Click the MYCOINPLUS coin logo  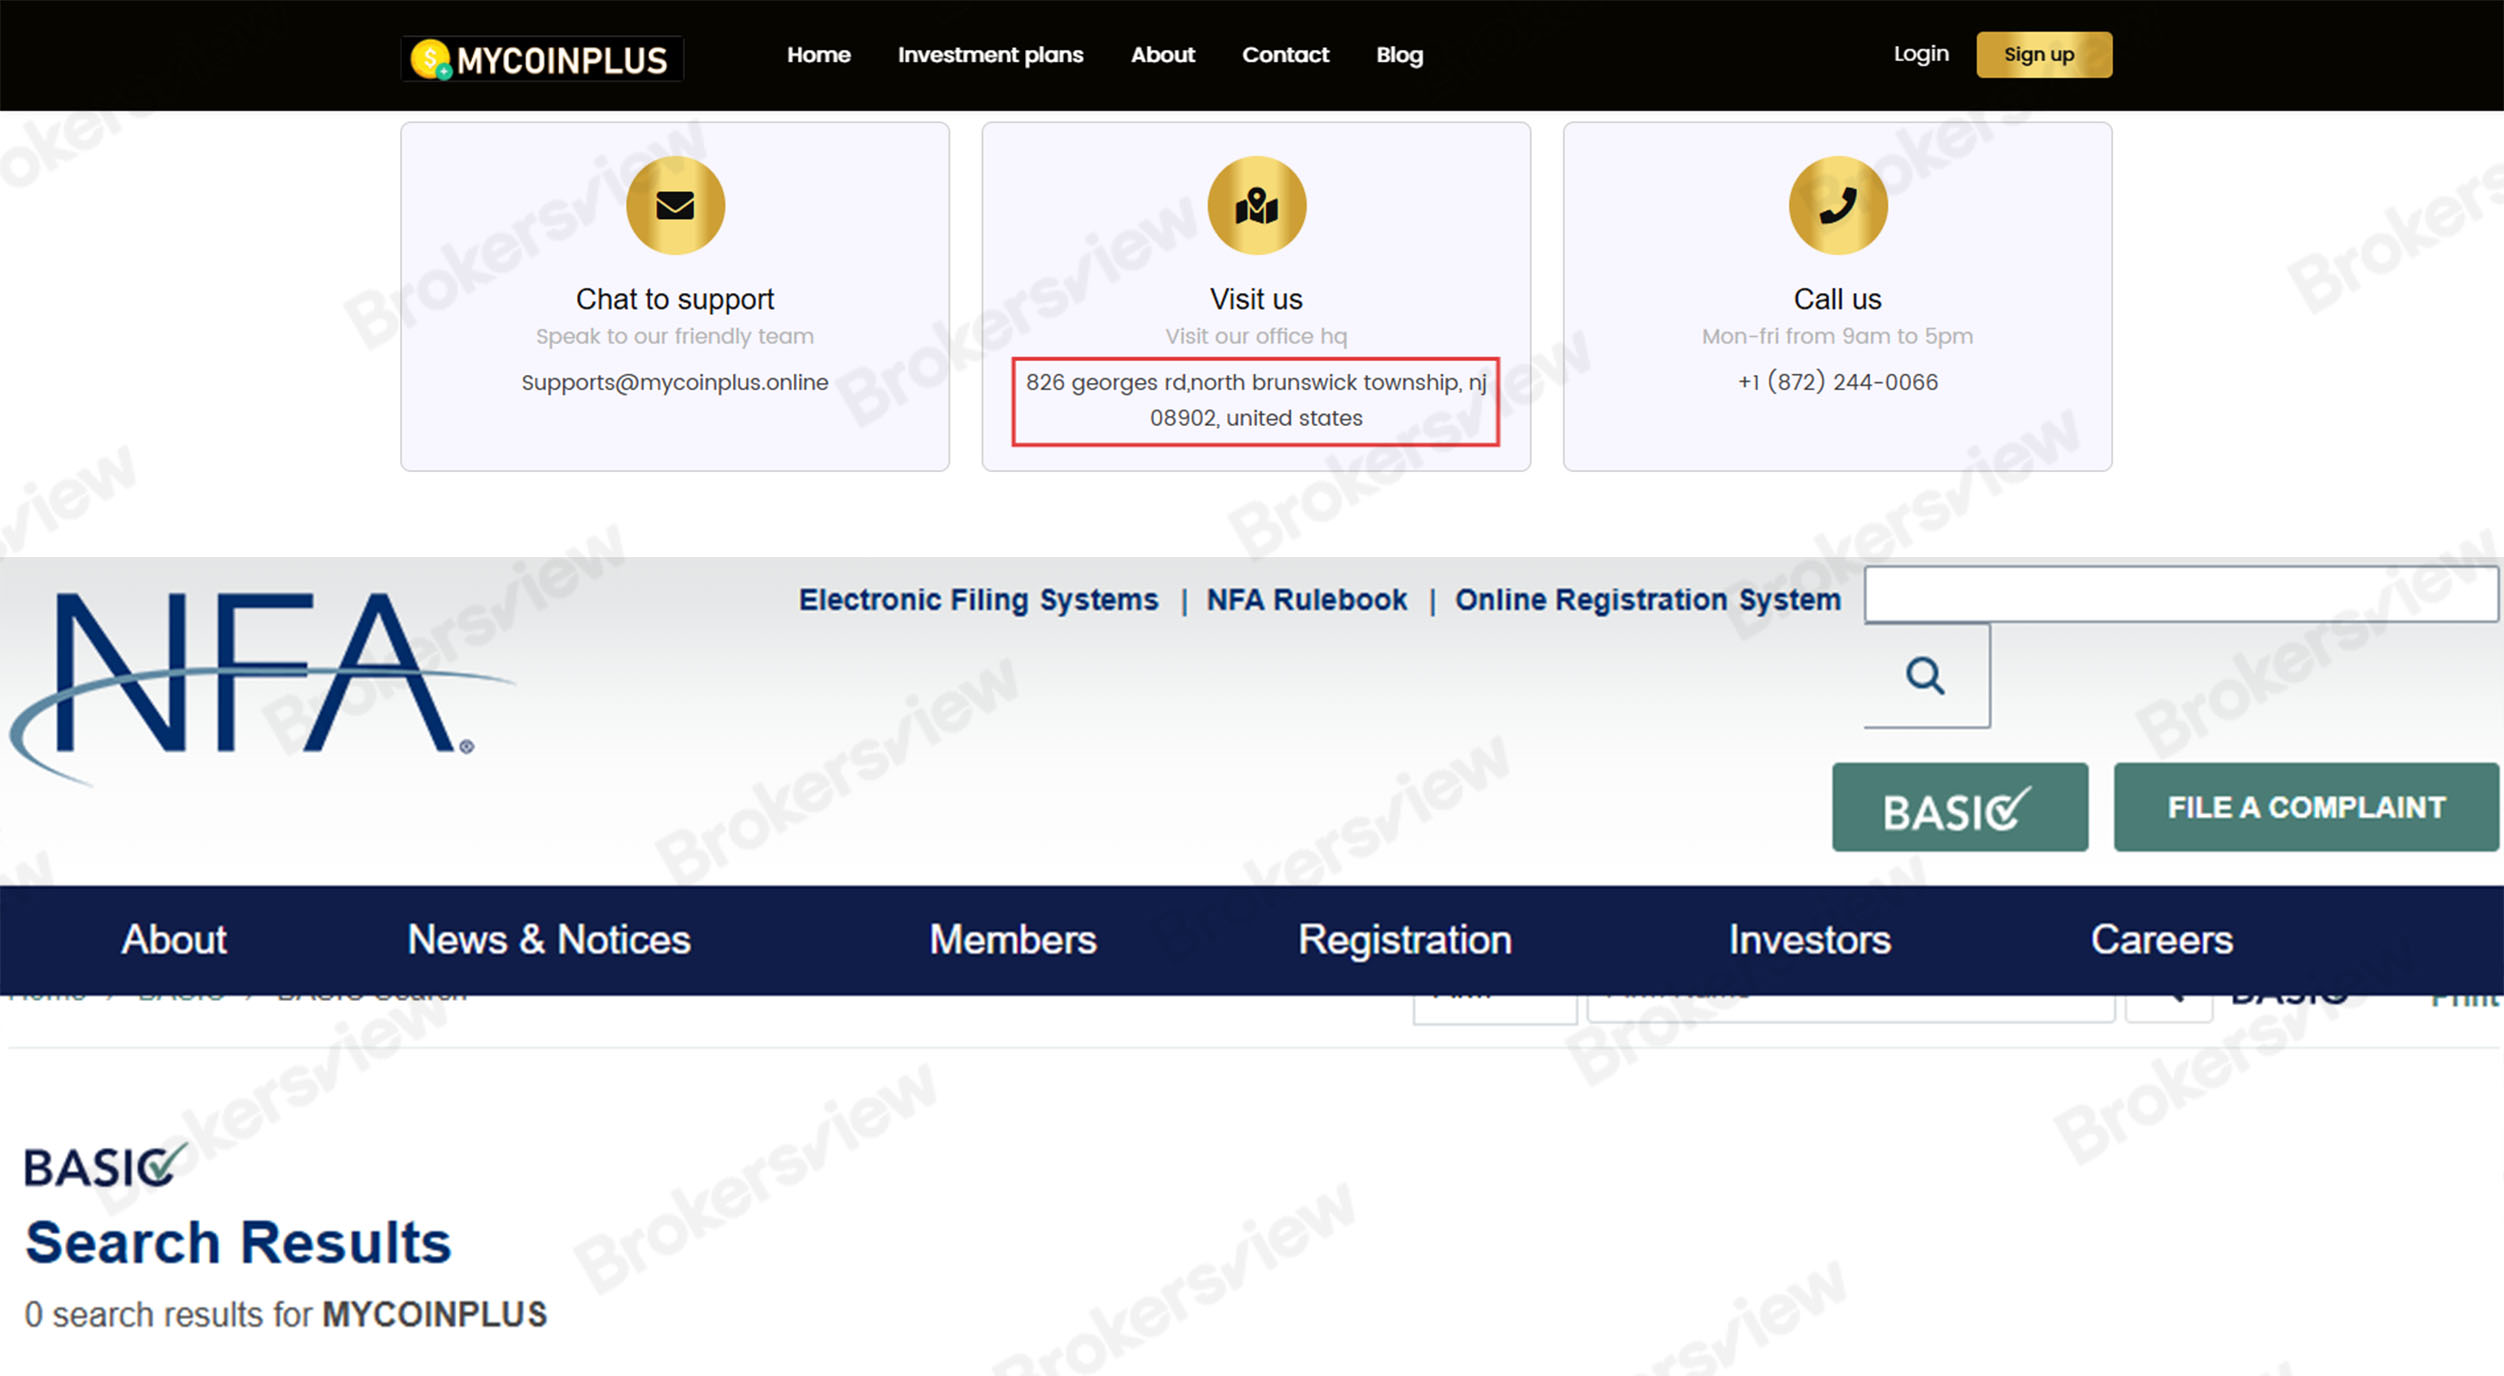(432, 59)
